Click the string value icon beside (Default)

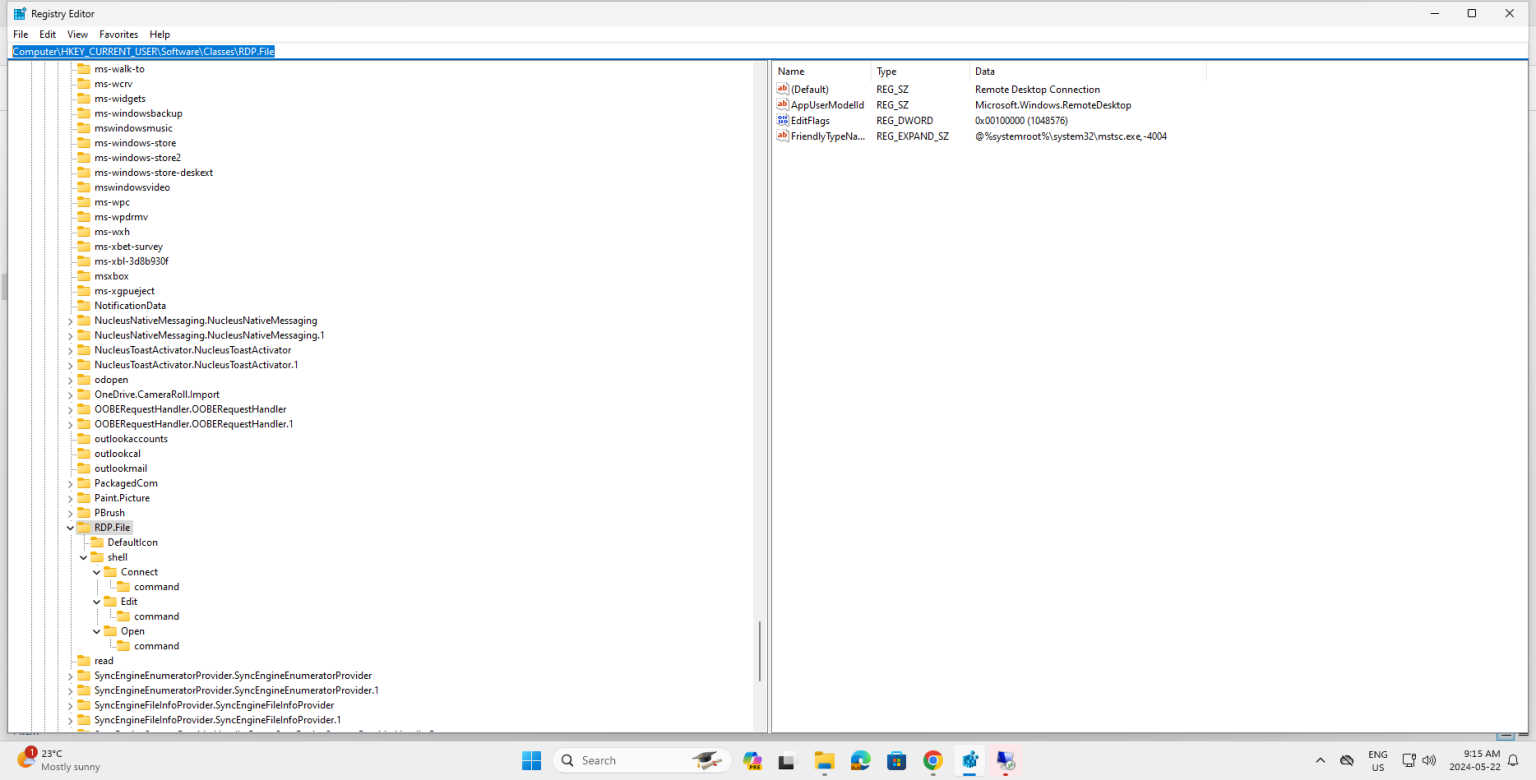pyautogui.click(x=781, y=89)
